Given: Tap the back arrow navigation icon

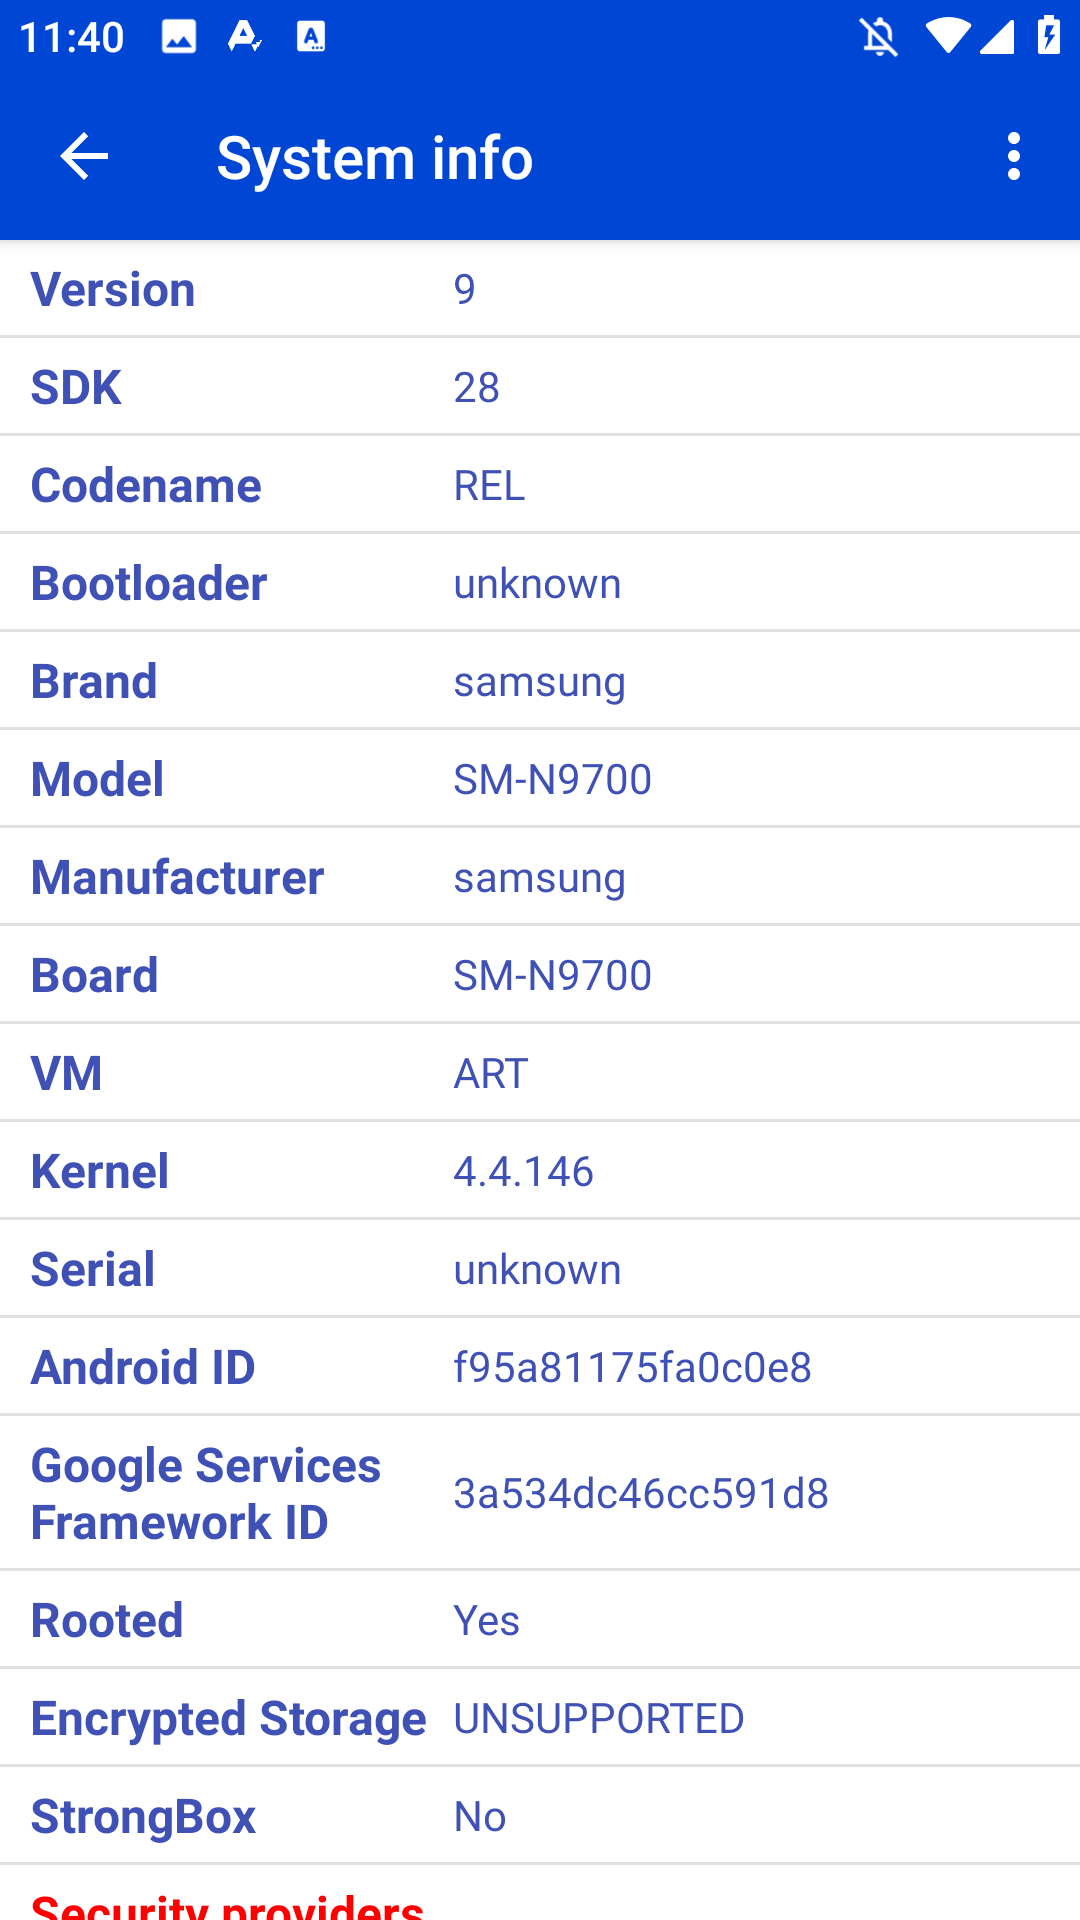Looking at the screenshot, I should (x=84, y=156).
